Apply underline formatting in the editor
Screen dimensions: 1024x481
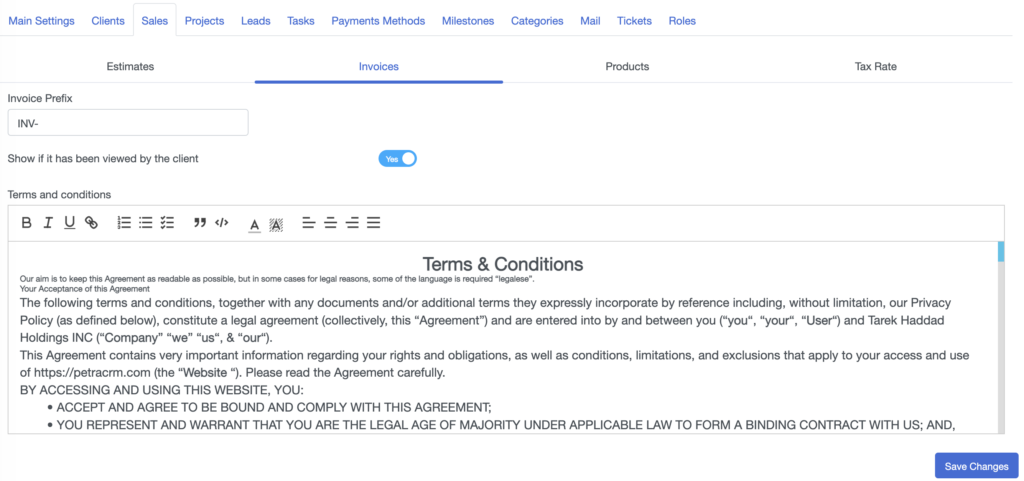pyautogui.click(x=69, y=223)
